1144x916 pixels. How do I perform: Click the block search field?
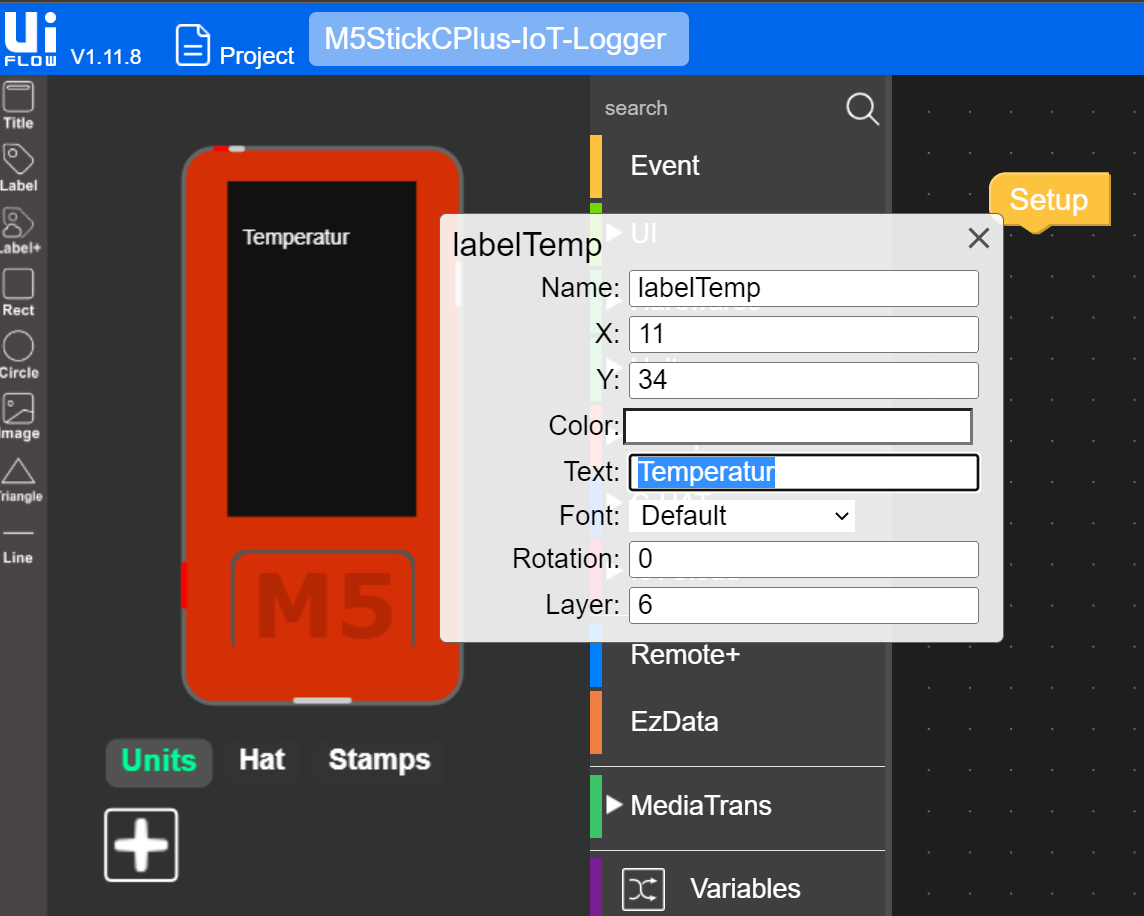click(x=719, y=108)
